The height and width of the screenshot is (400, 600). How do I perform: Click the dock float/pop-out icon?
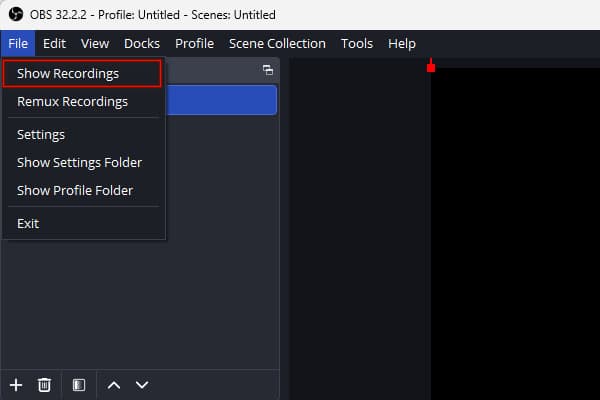tap(268, 70)
